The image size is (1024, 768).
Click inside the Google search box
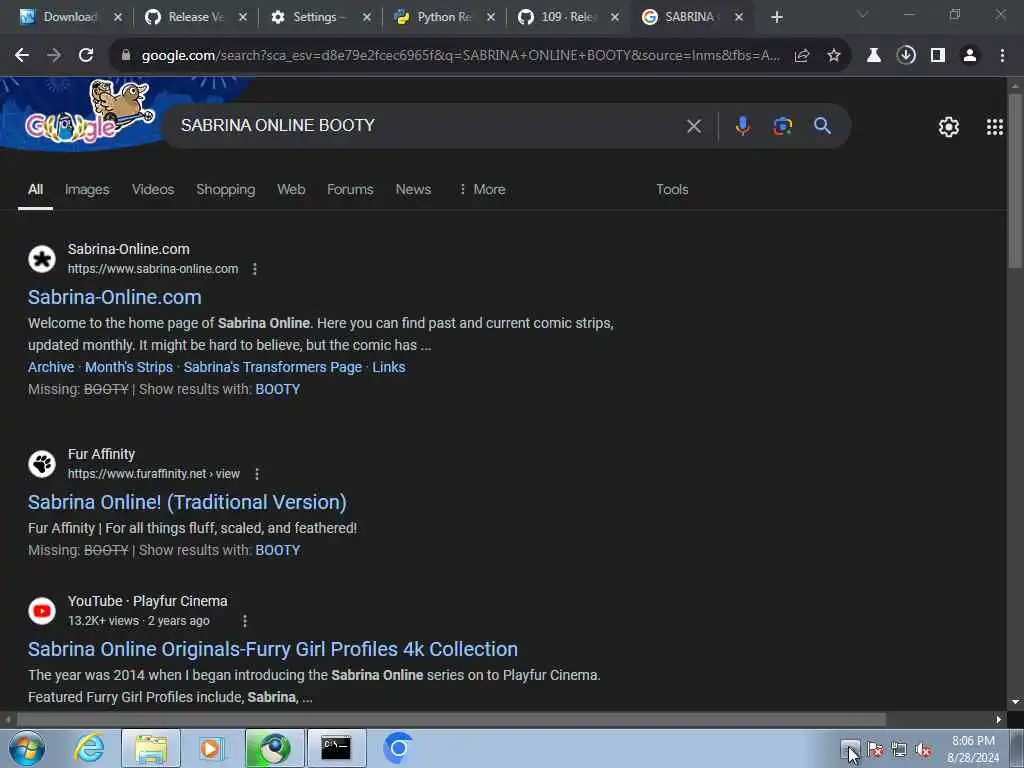pyautogui.click(x=424, y=125)
